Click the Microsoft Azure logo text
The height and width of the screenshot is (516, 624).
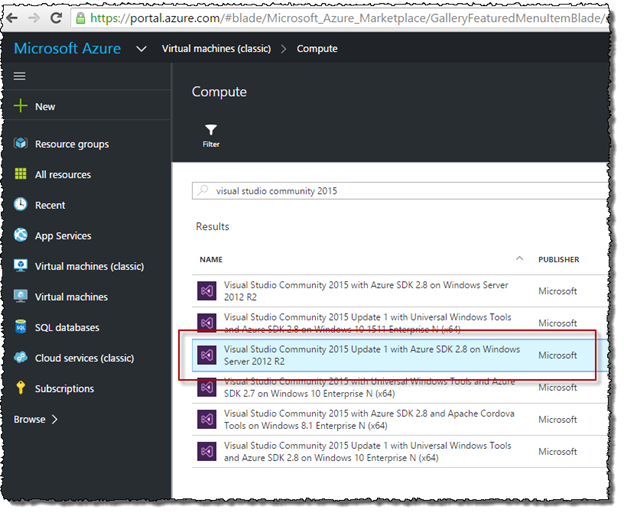point(67,49)
